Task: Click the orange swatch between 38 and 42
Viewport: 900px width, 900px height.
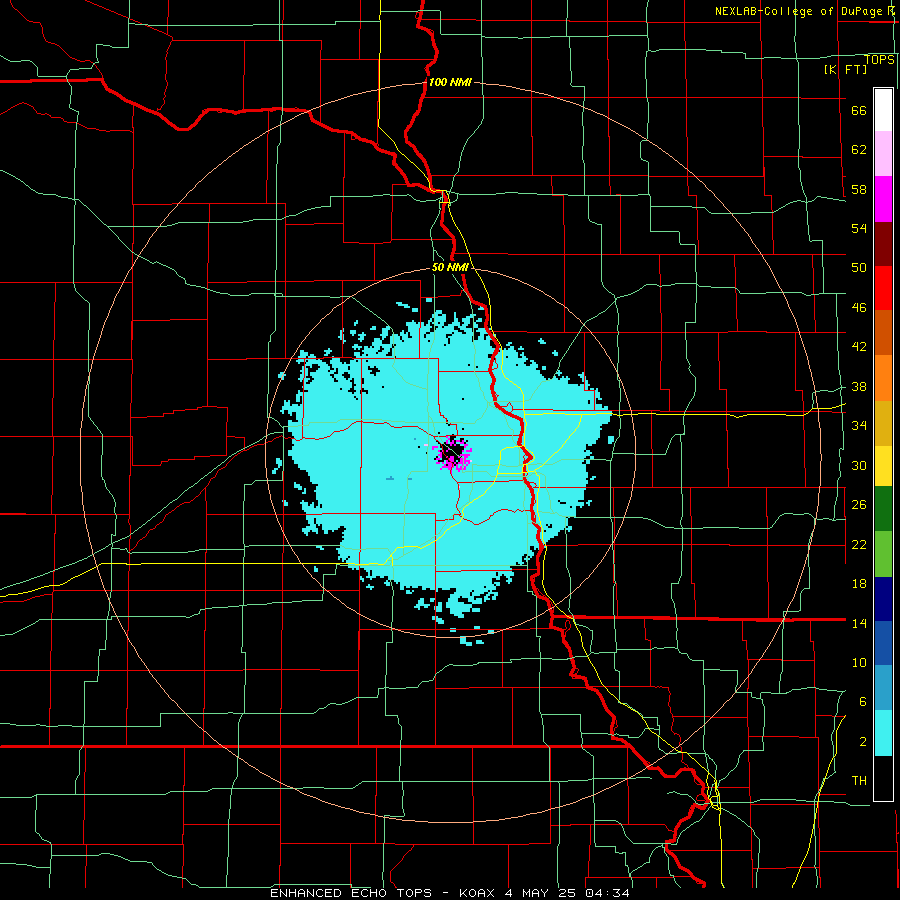Action: (883, 378)
